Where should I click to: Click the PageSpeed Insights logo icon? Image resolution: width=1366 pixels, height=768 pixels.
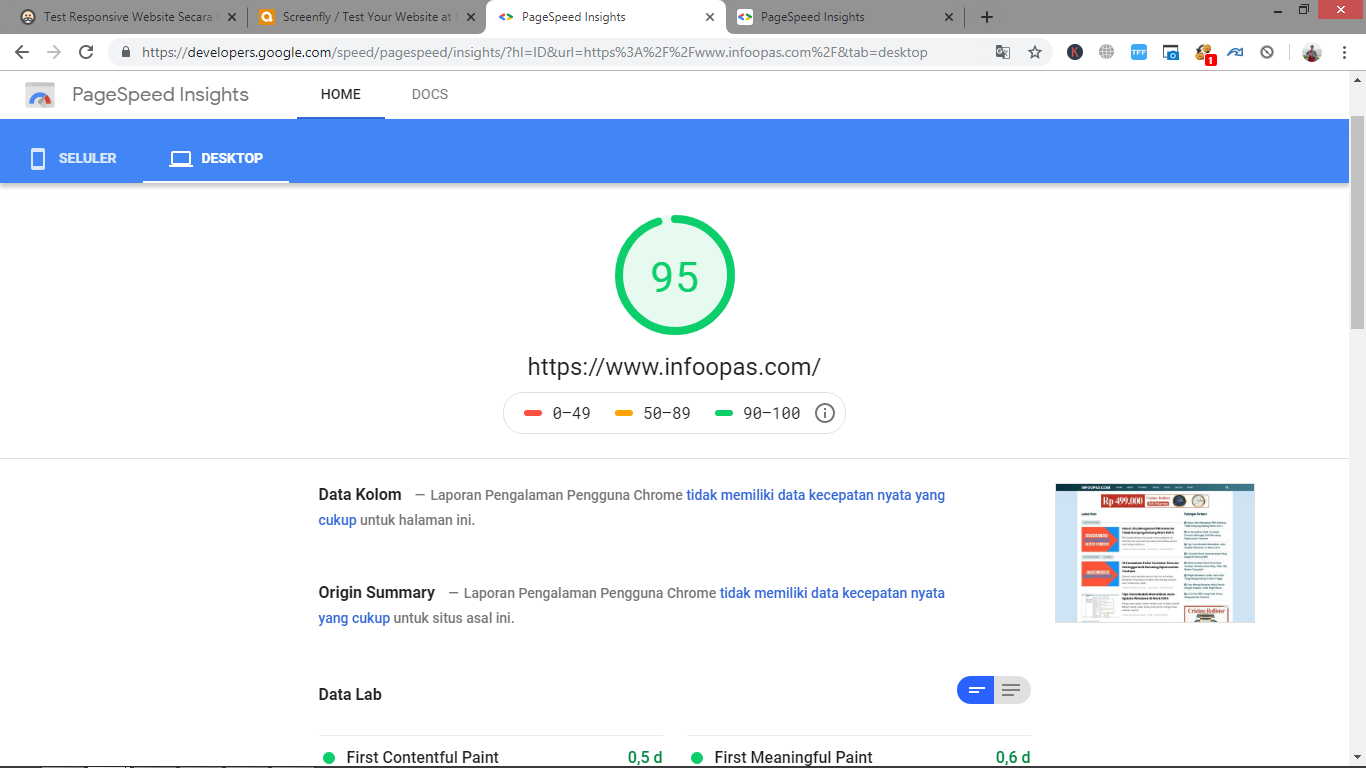point(40,95)
